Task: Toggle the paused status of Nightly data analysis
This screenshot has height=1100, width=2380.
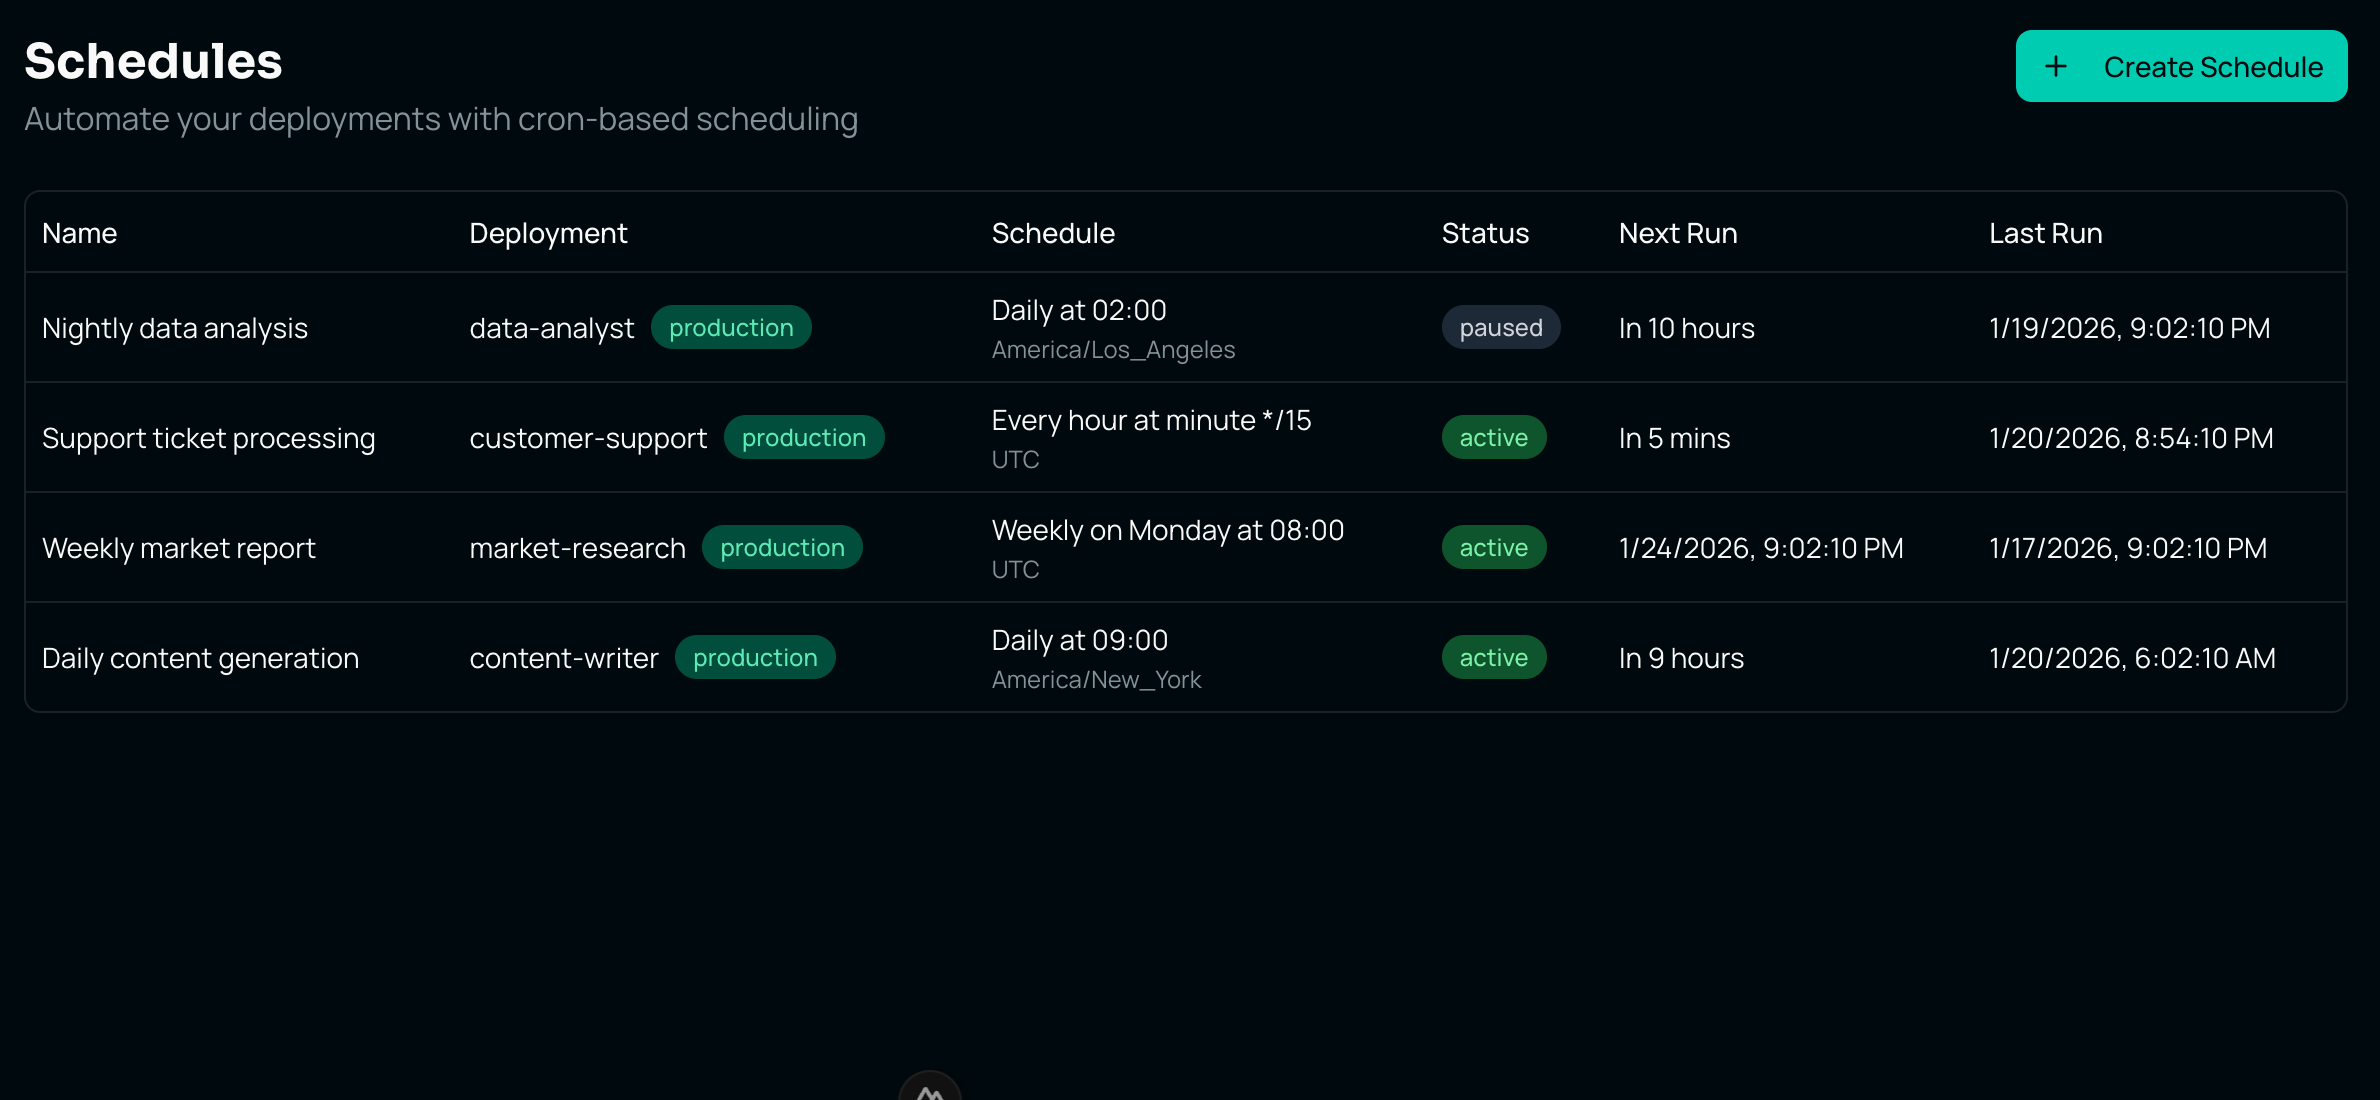Action: [x=1501, y=327]
